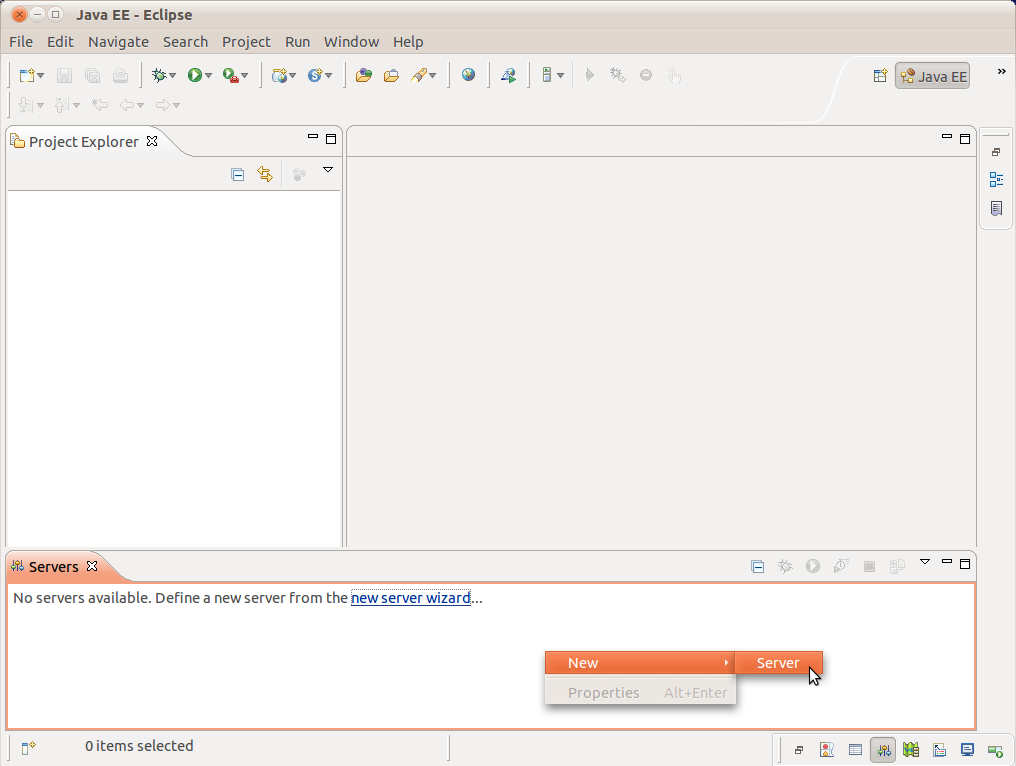Click the new server wizard link
The width and height of the screenshot is (1016, 766).
tap(410, 598)
